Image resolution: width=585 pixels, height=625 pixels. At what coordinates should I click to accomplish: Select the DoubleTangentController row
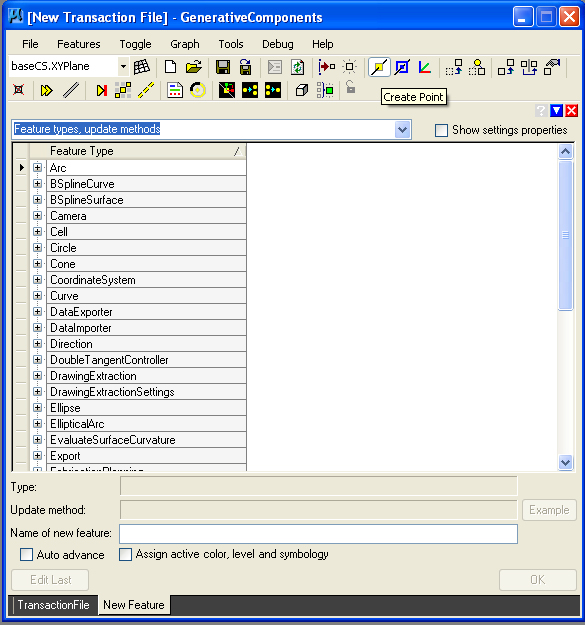pos(147,360)
